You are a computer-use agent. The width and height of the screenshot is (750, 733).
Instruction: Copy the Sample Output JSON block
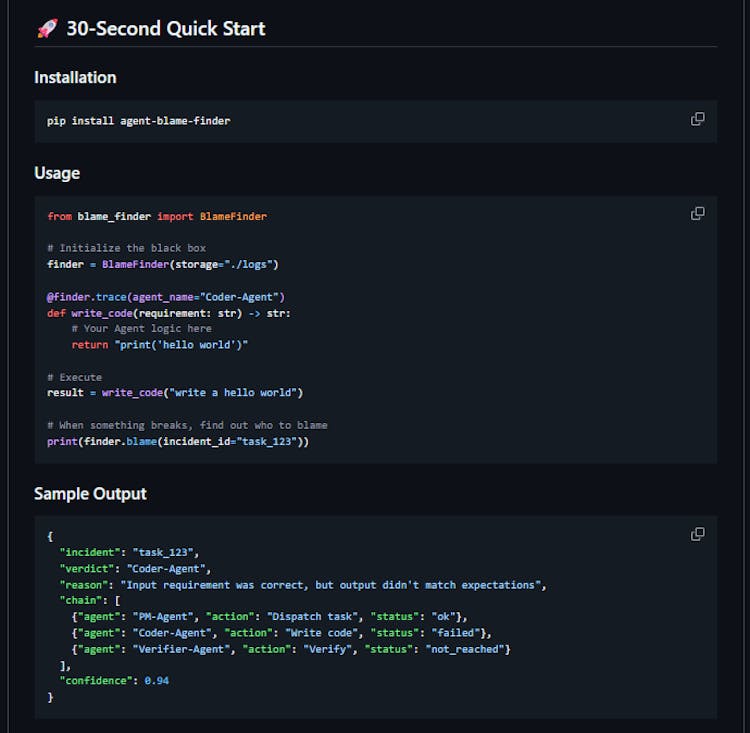pos(697,534)
